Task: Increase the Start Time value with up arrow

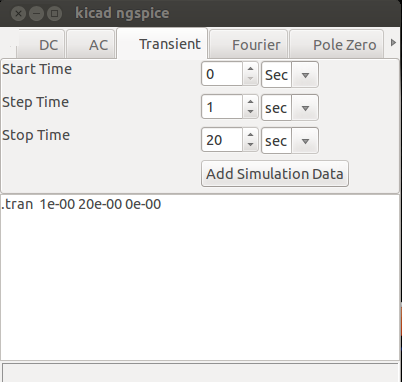Action: pyautogui.click(x=250, y=69)
